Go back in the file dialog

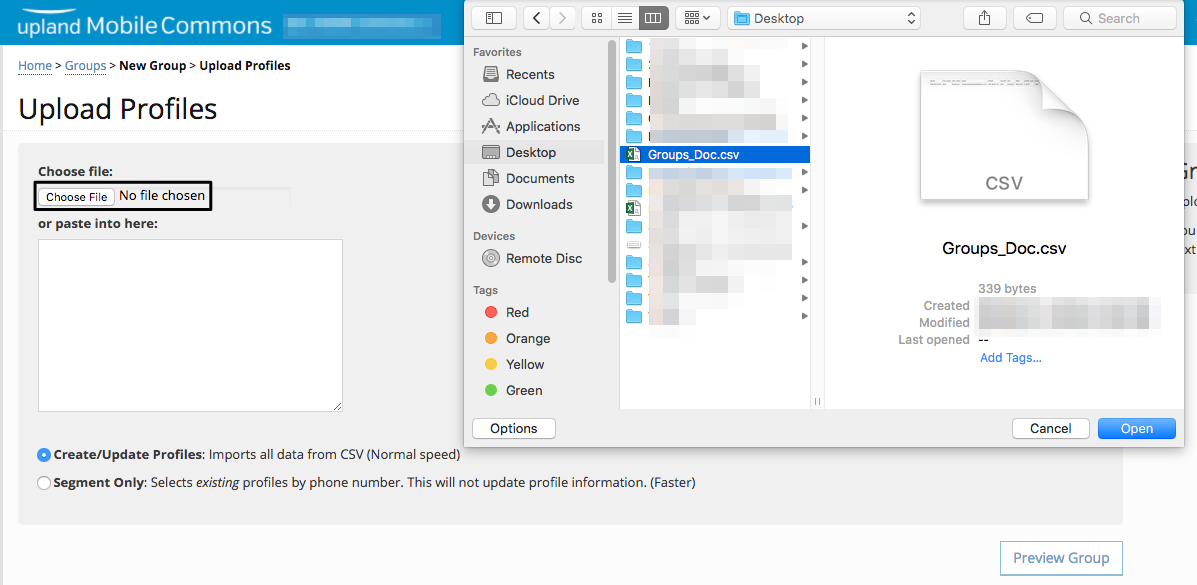pyautogui.click(x=537, y=18)
